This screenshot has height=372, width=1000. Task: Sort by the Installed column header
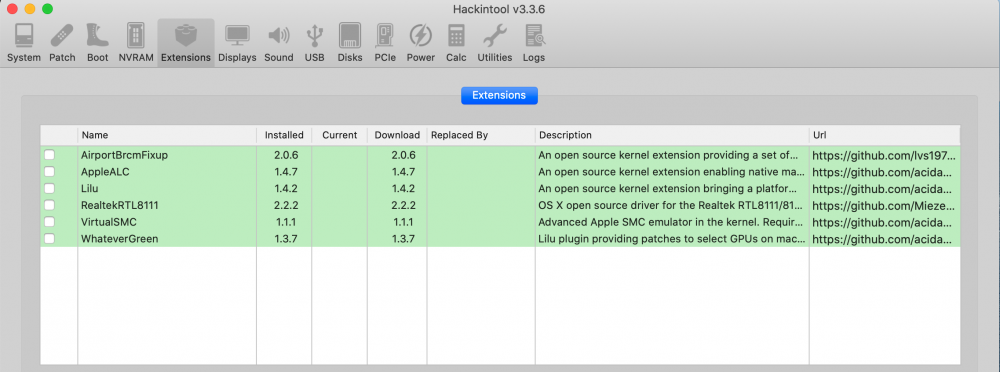[x=284, y=135]
